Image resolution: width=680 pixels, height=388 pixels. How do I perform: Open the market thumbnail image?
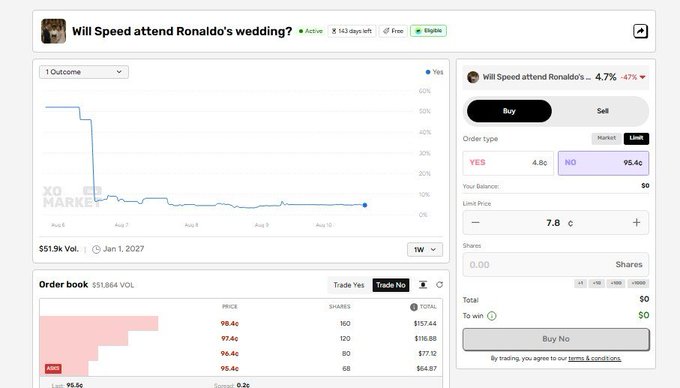(53, 31)
